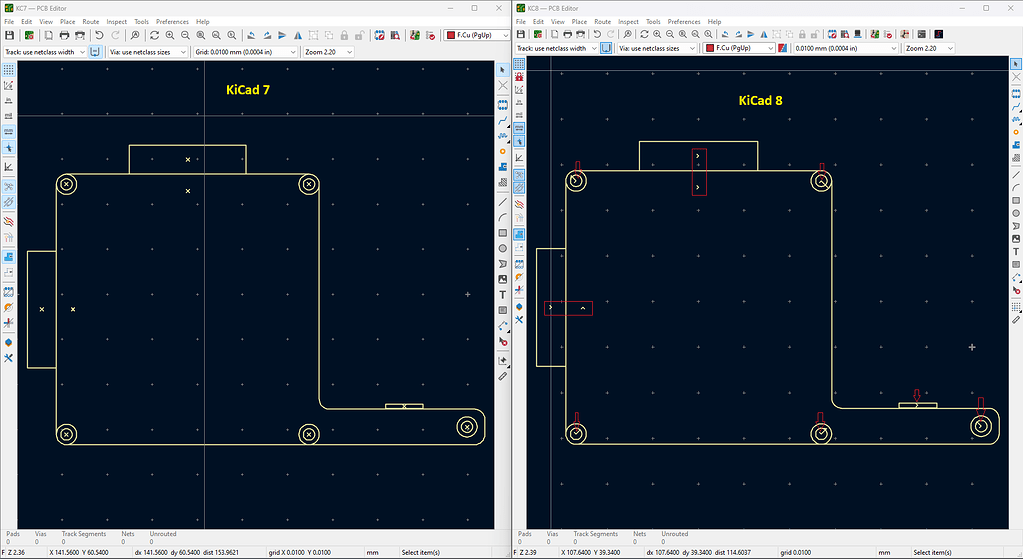Toggle polar coordinates in KiCad 7 left toolbar
Screen dimensions: 1023x559
coord(8,85)
